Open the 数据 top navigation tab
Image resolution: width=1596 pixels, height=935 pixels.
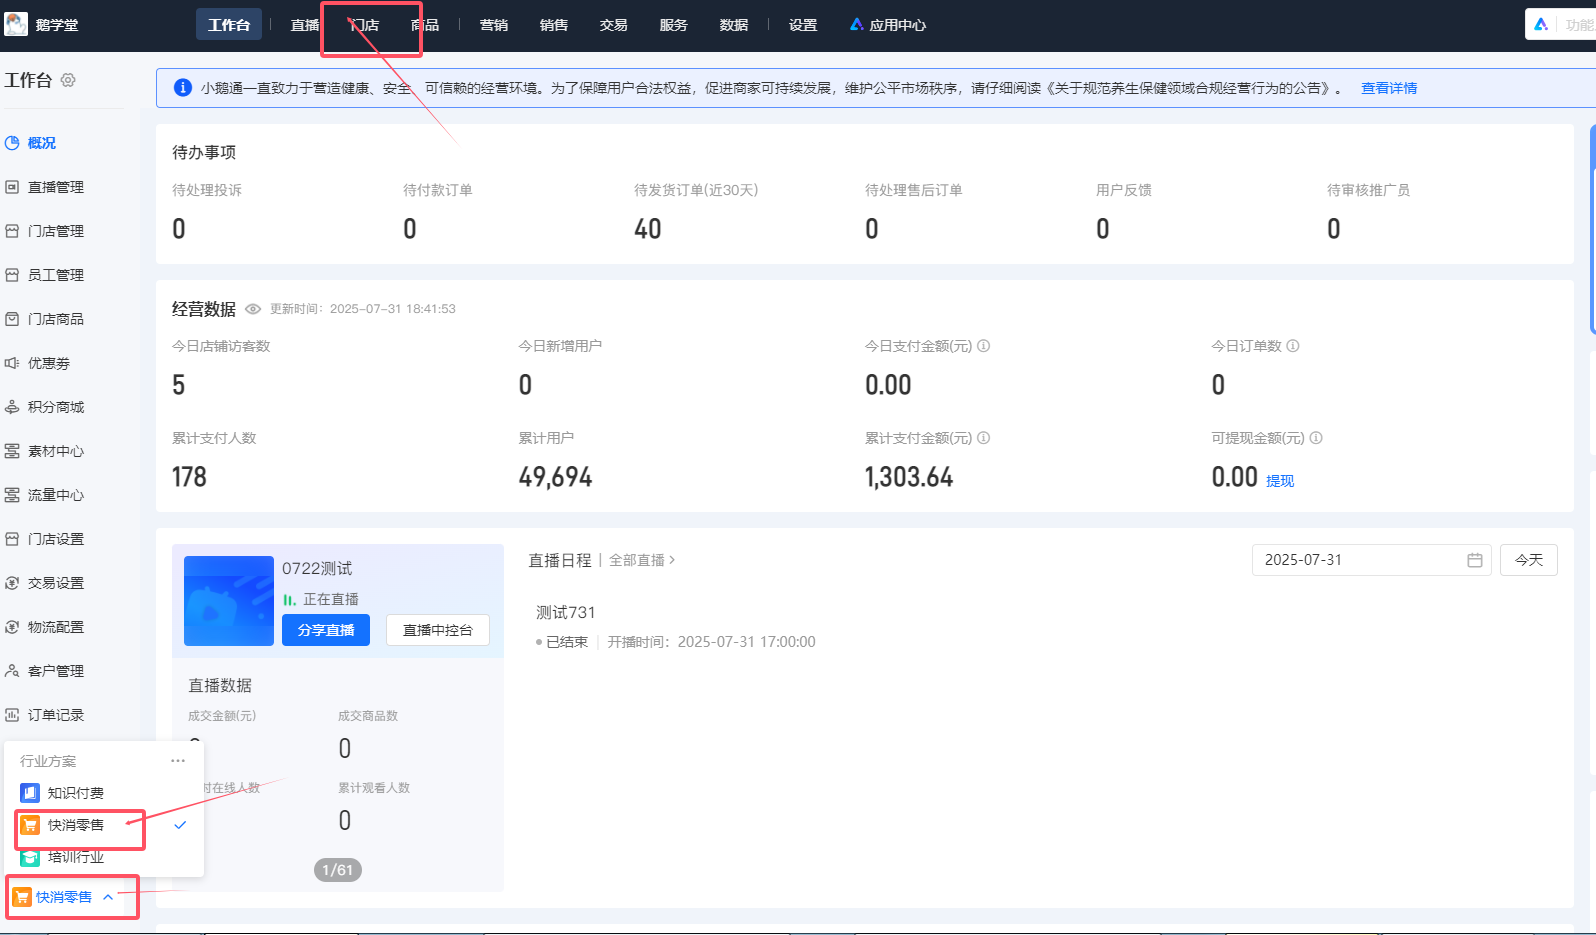[x=733, y=25]
